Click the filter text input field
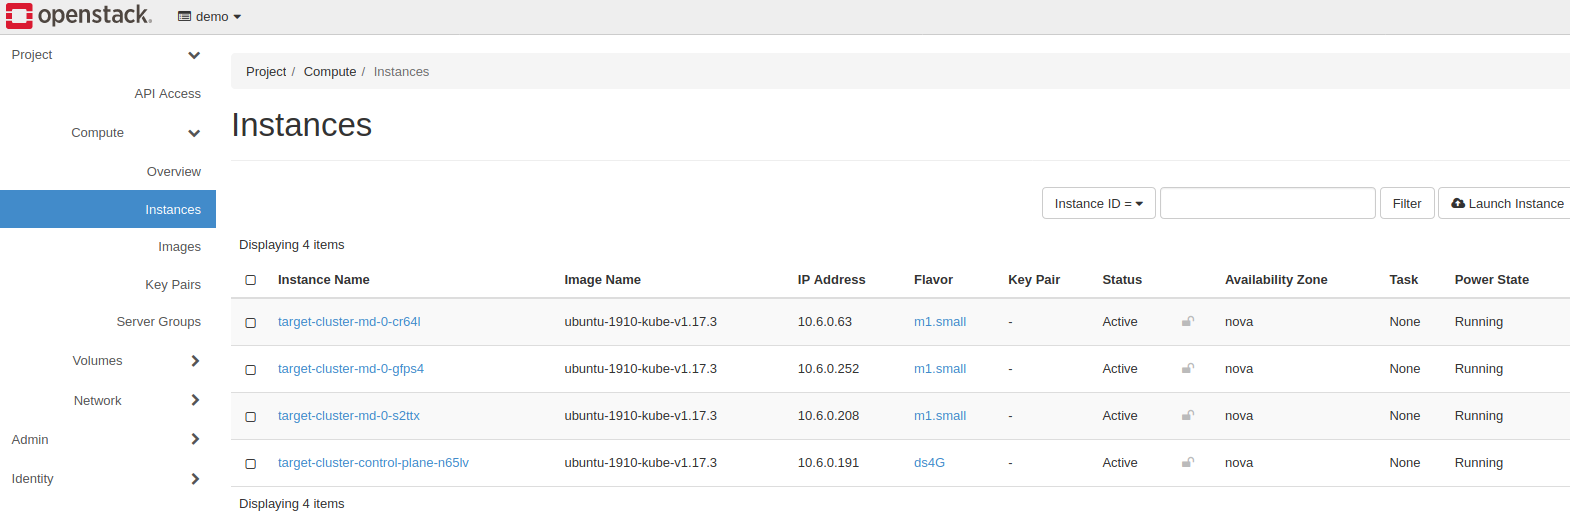 (x=1267, y=203)
